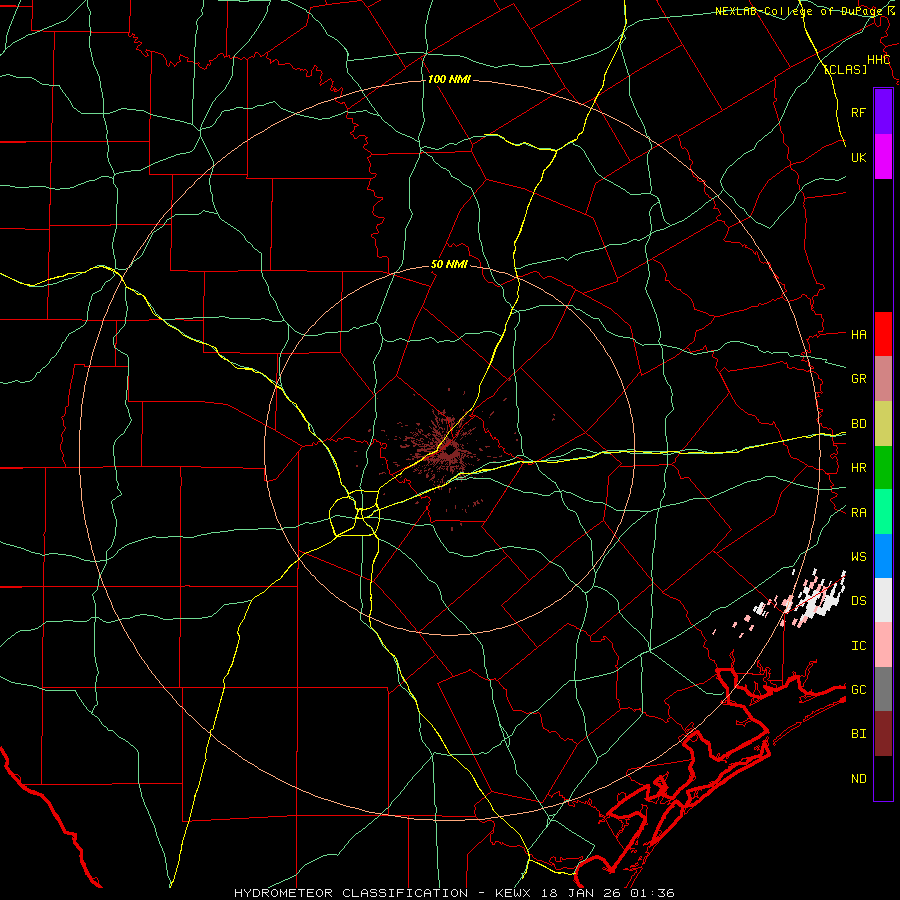Click the HYDROMETEOR CLASSIFICATION title text

pos(351,893)
